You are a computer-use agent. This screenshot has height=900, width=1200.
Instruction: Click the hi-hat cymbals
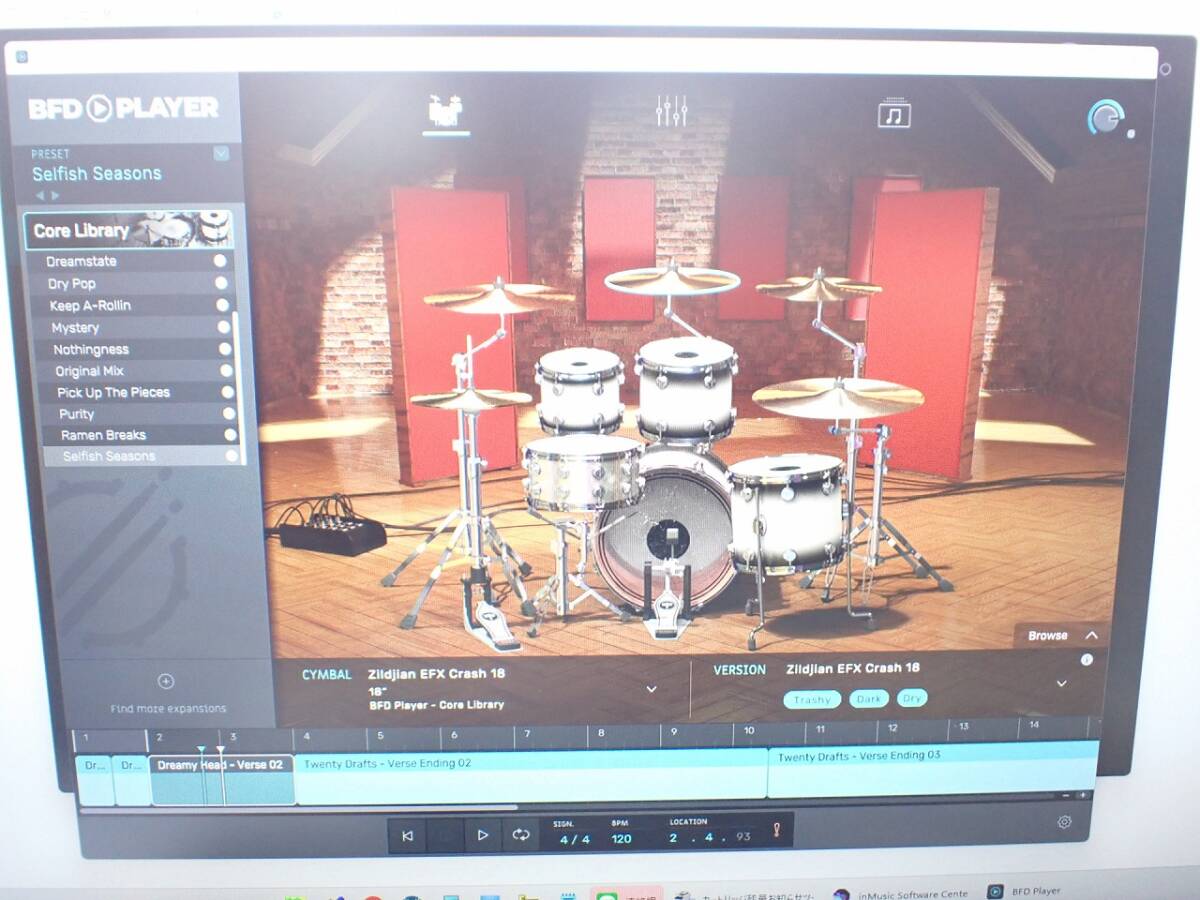(471, 398)
